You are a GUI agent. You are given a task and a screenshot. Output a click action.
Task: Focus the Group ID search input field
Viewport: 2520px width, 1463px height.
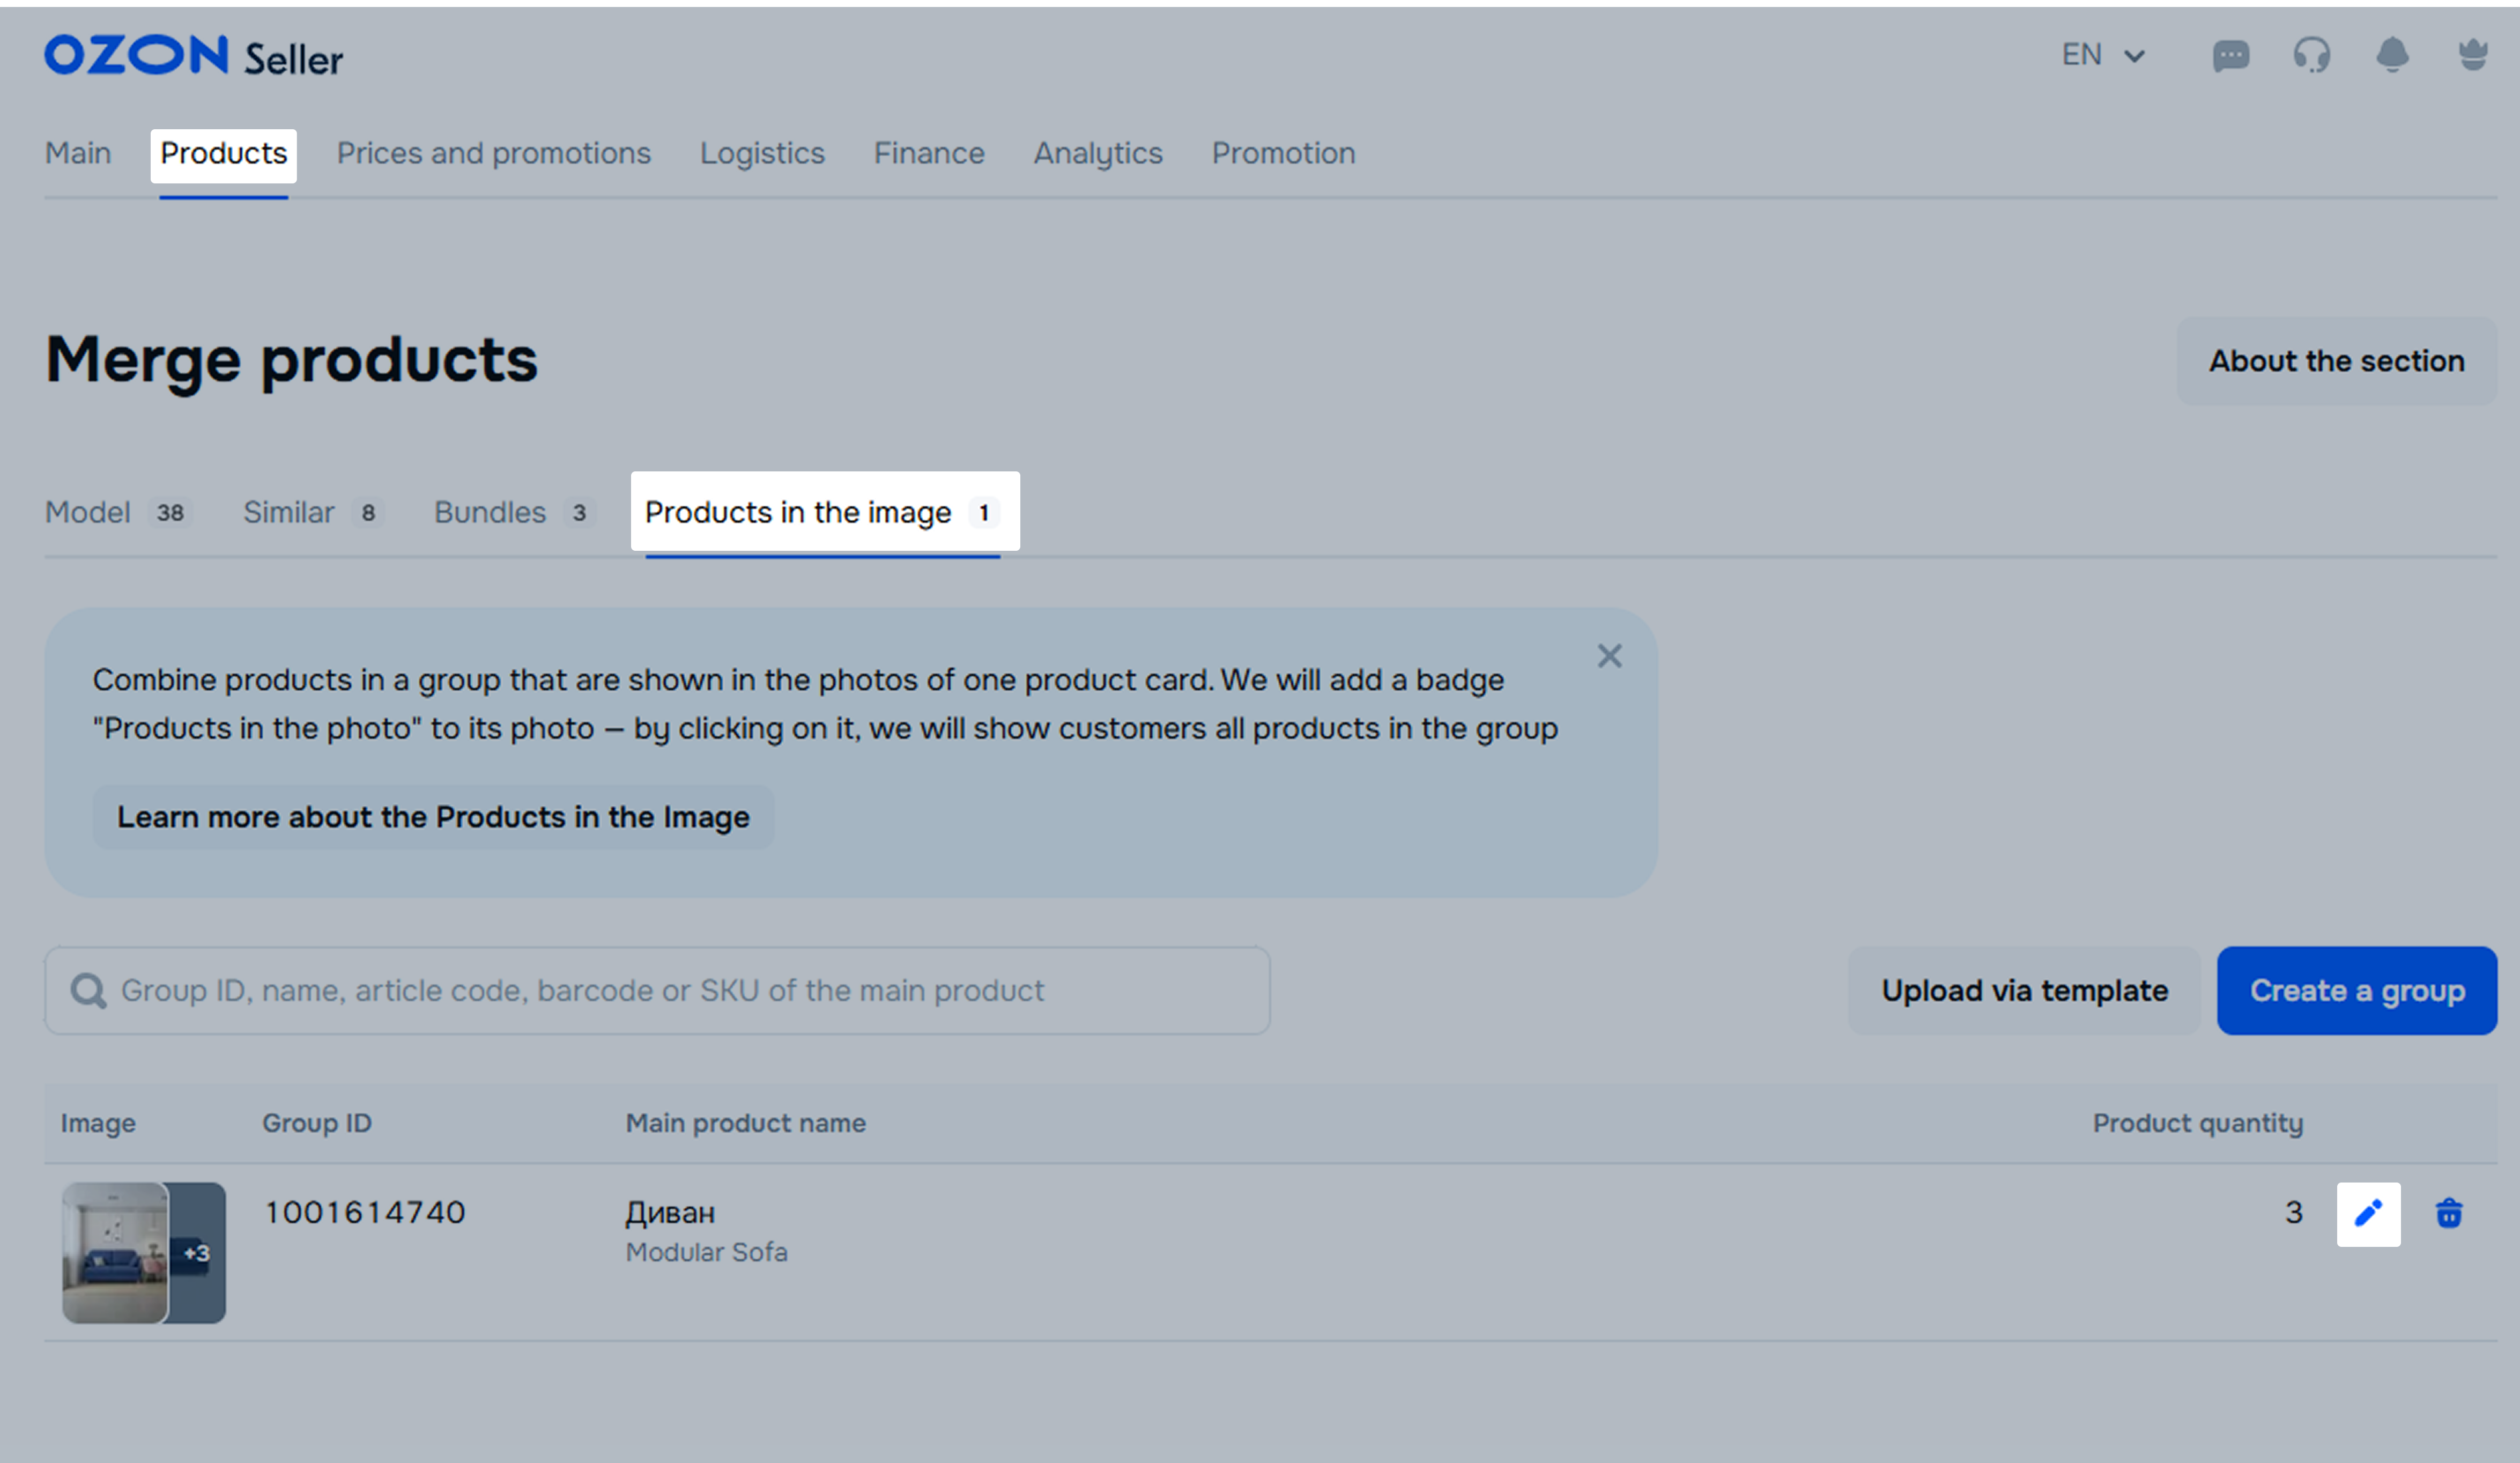(x=660, y=991)
